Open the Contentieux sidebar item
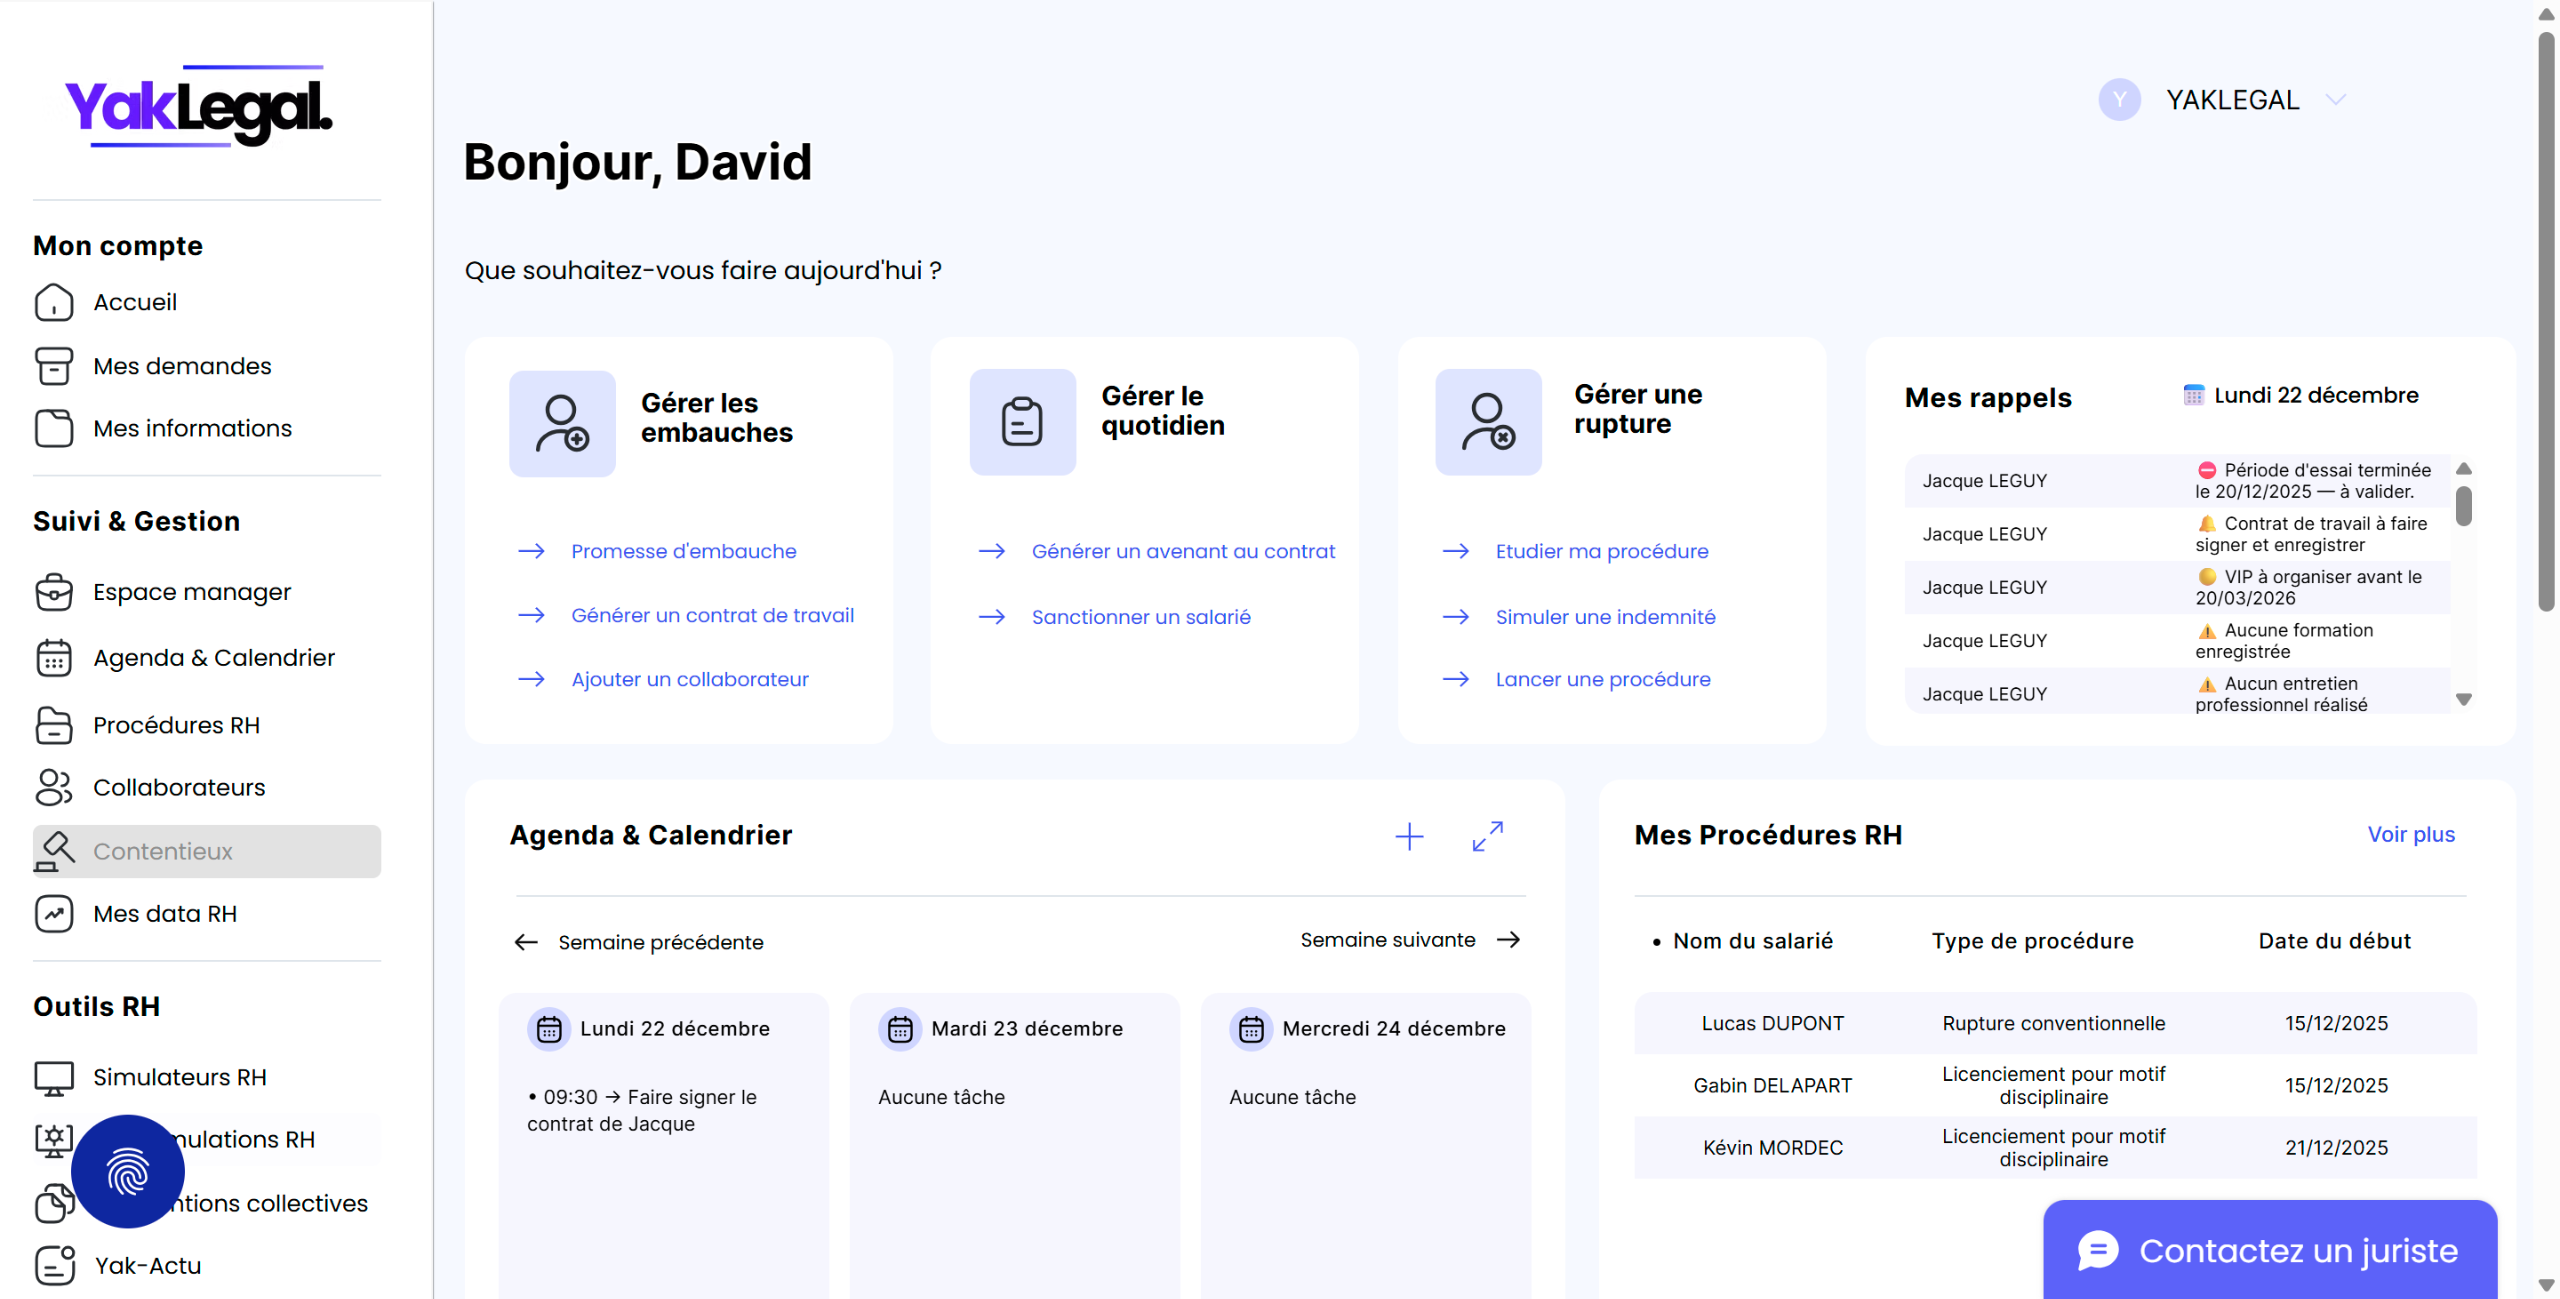Image resolution: width=2560 pixels, height=1299 pixels. 162,851
